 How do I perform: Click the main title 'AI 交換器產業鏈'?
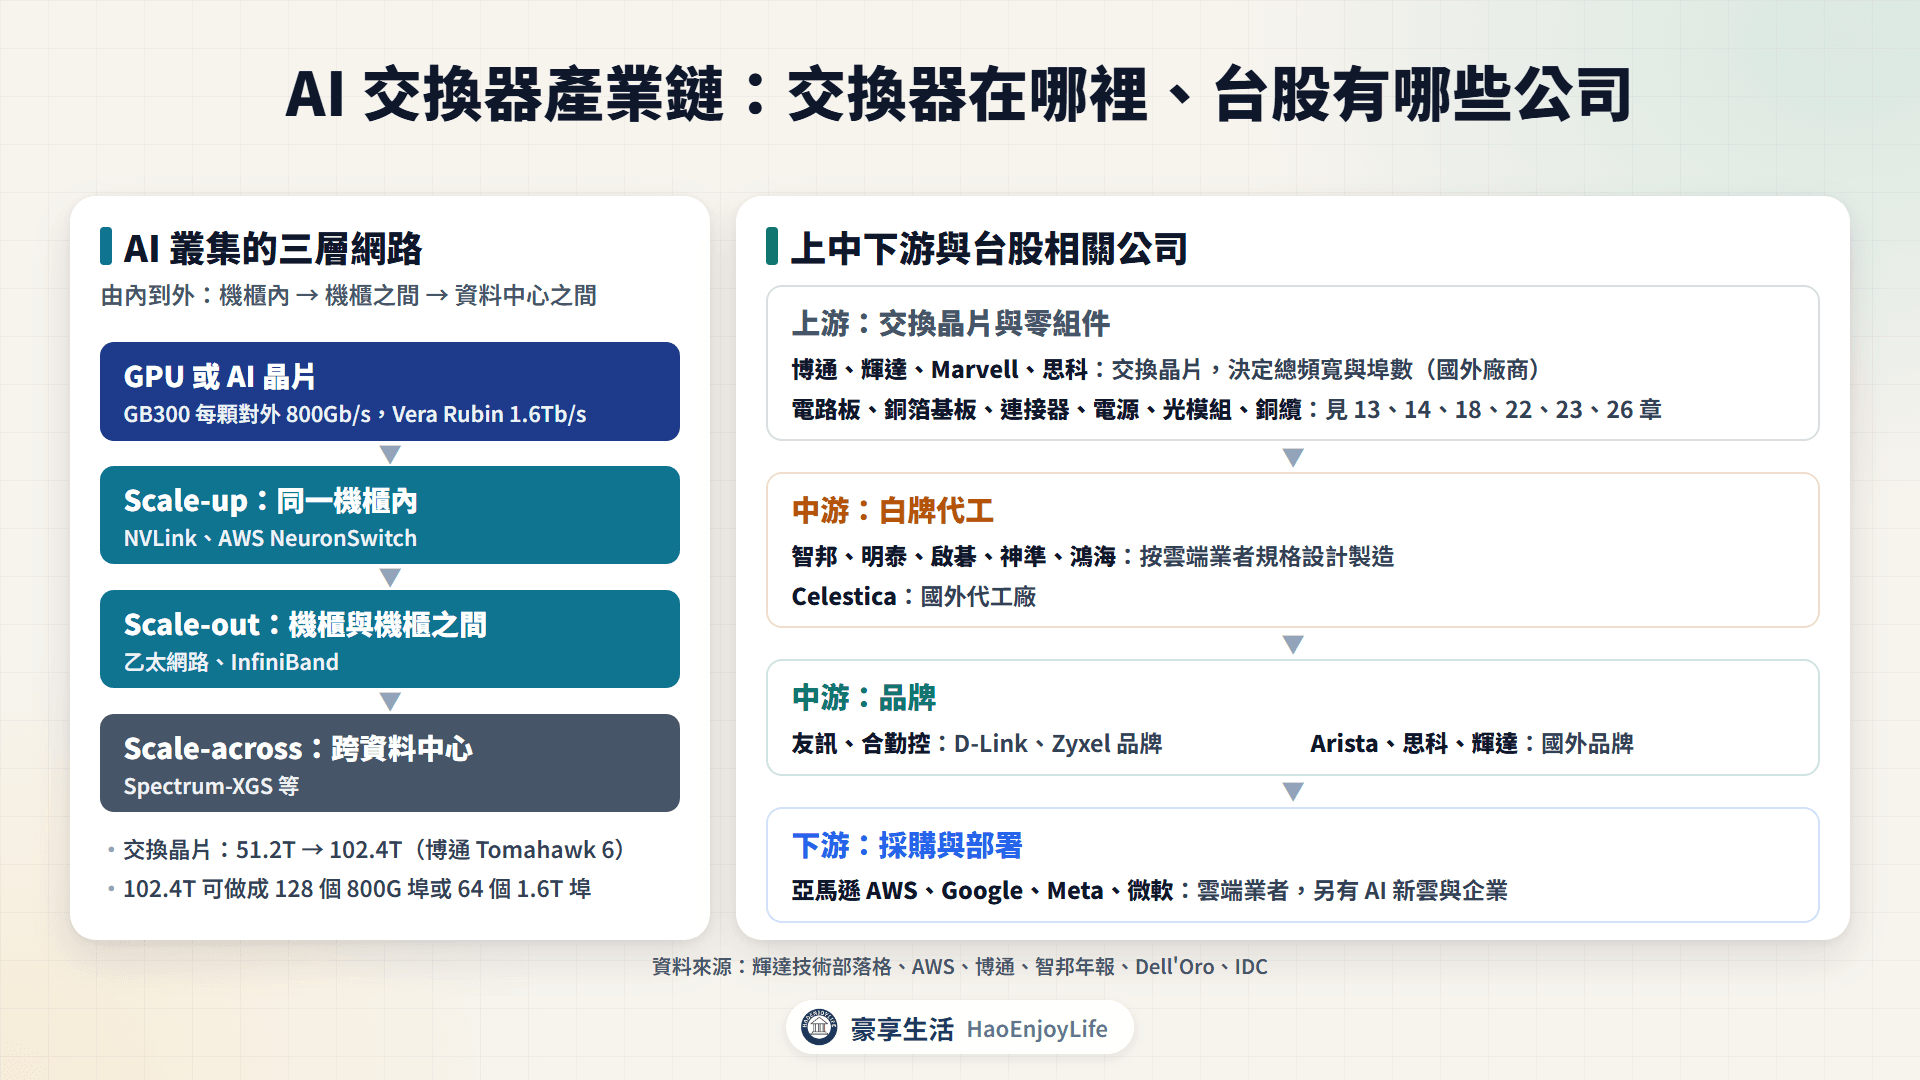504,95
